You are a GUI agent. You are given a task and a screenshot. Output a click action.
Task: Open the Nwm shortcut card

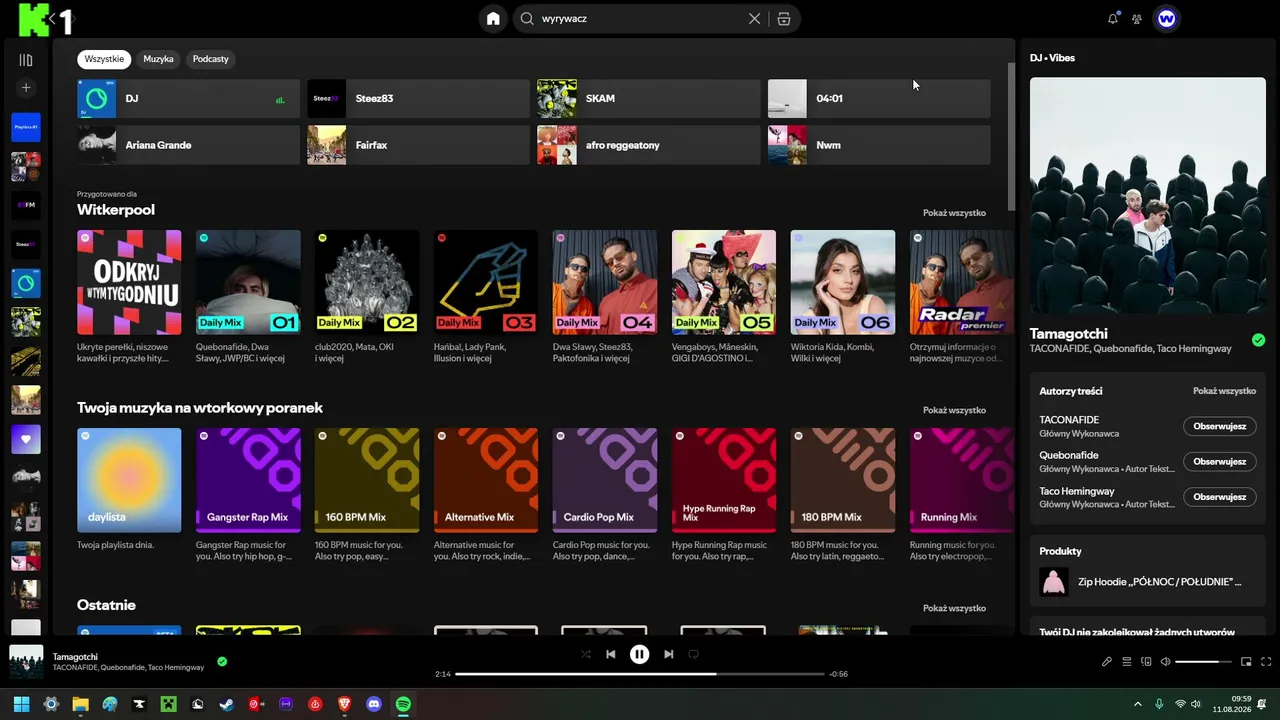[x=879, y=145]
